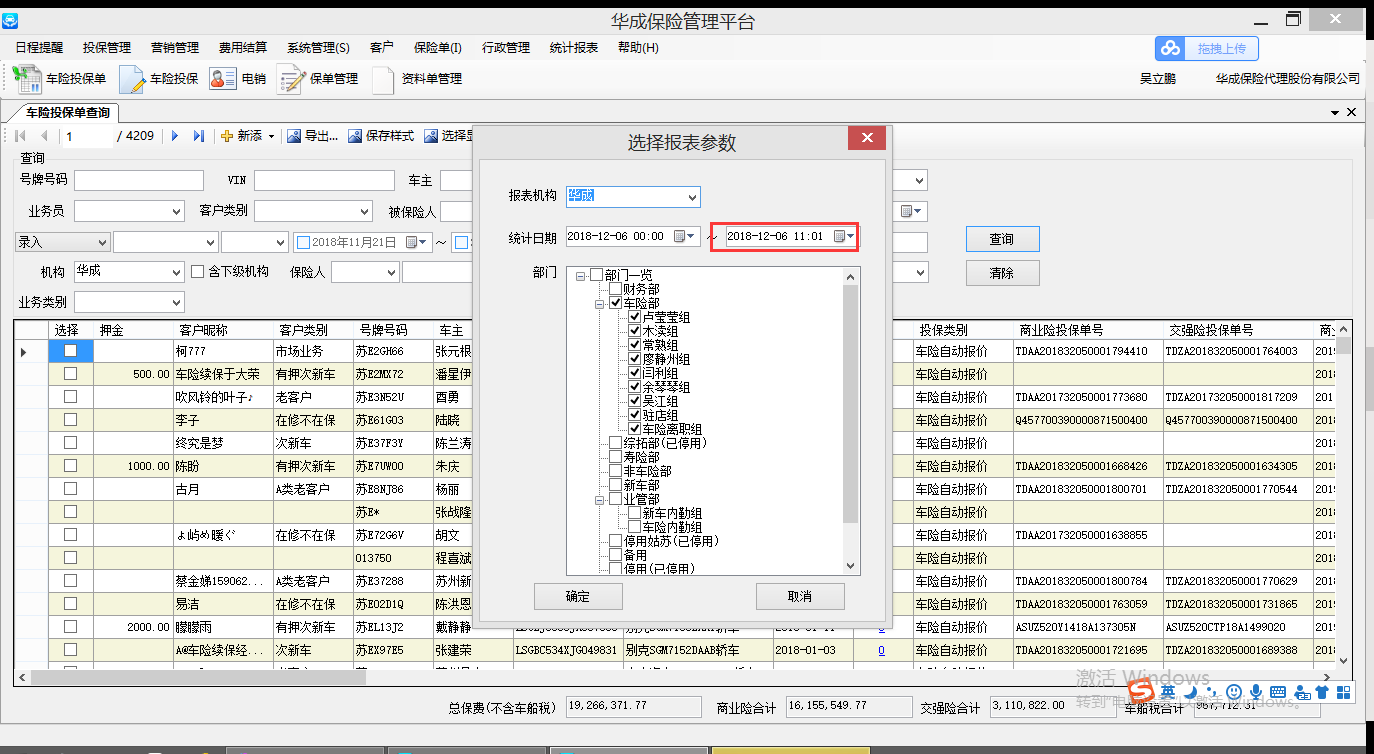Open the 录入 dropdown
The width and height of the screenshot is (1374, 754).
(x=101, y=242)
